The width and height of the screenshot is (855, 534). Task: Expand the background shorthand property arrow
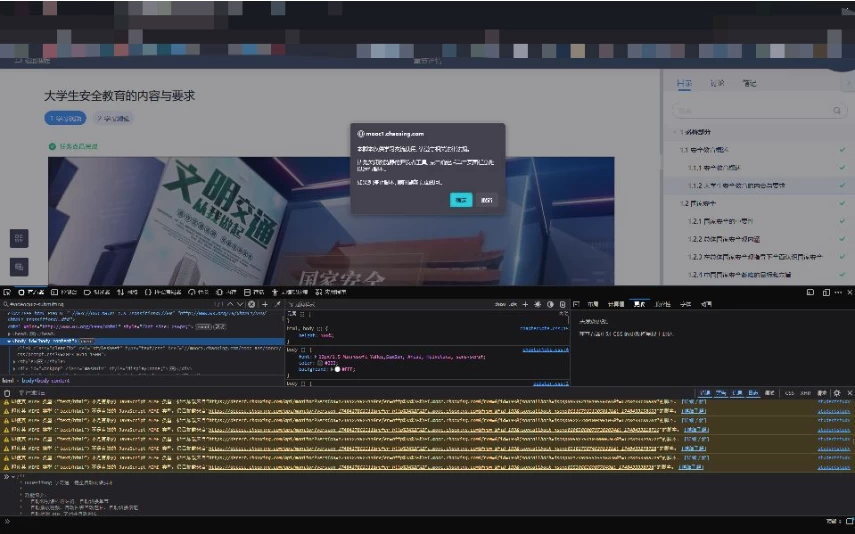point(331,369)
